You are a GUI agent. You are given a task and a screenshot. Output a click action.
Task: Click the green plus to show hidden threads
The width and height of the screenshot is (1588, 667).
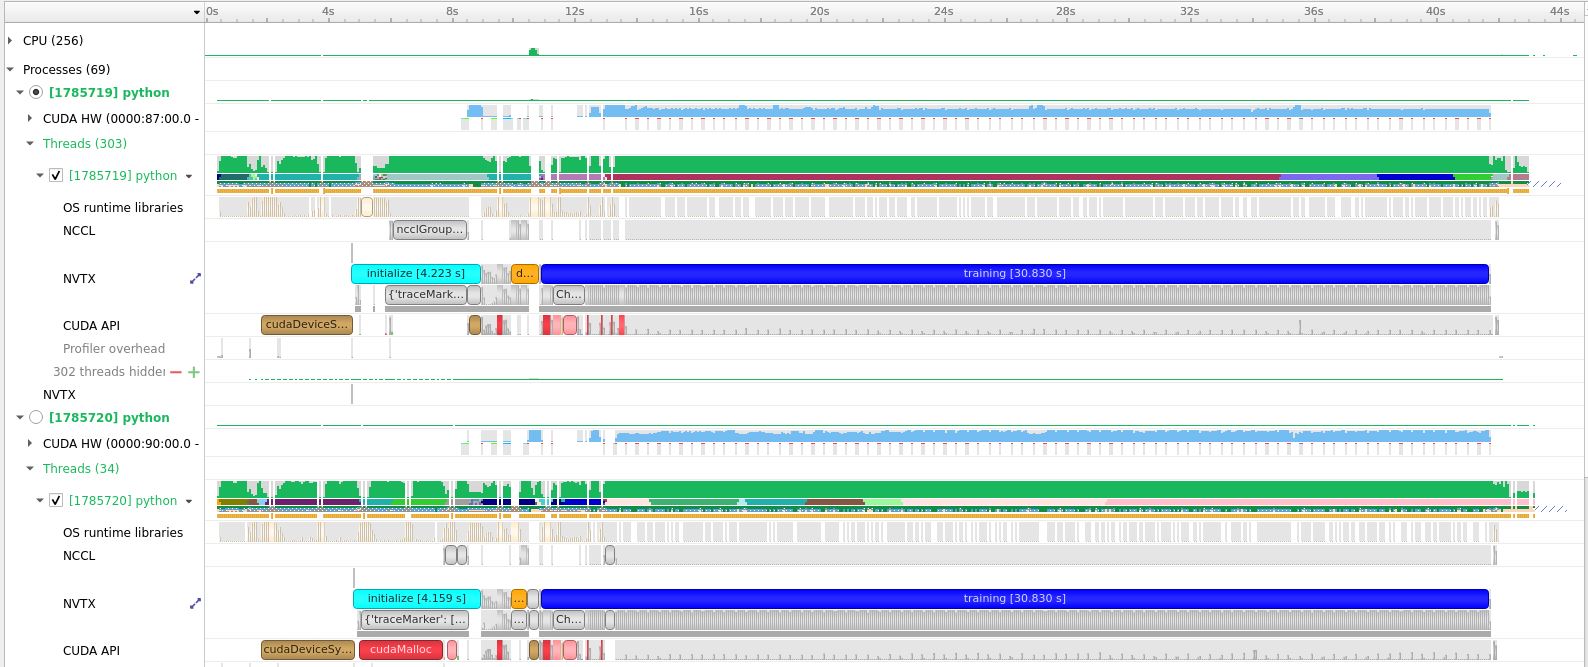click(x=194, y=372)
